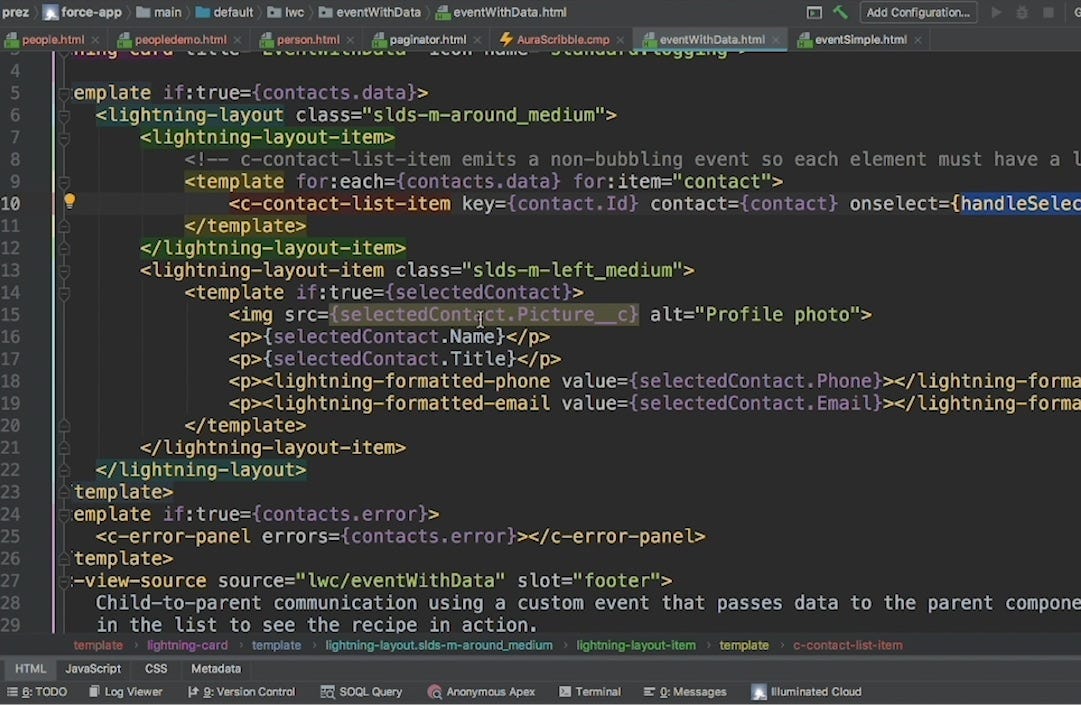
Task: Click lightning-card in the bottom breadcrumb
Action: pyautogui.click(x=187, y=646)
